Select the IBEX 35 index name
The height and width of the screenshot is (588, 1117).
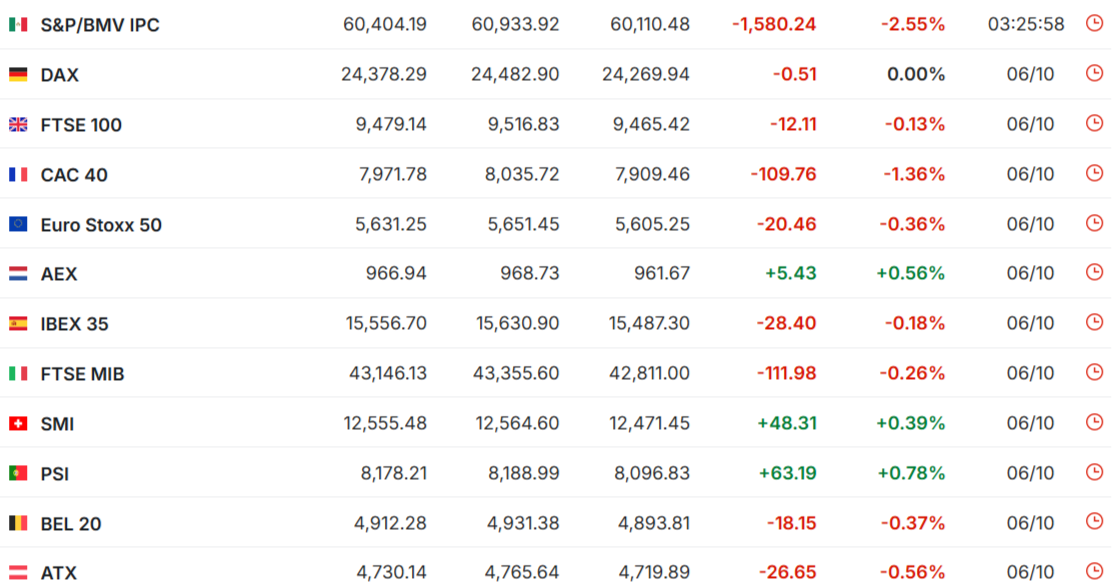[x=75, y=324]
